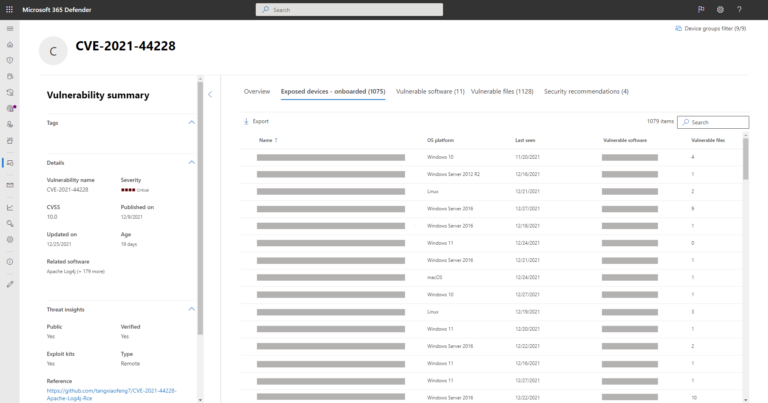The width and height of the screenshot is (768, 403).
Task: Collapse the vulnerability summary side panel
Action: click(x=210, y=94)
